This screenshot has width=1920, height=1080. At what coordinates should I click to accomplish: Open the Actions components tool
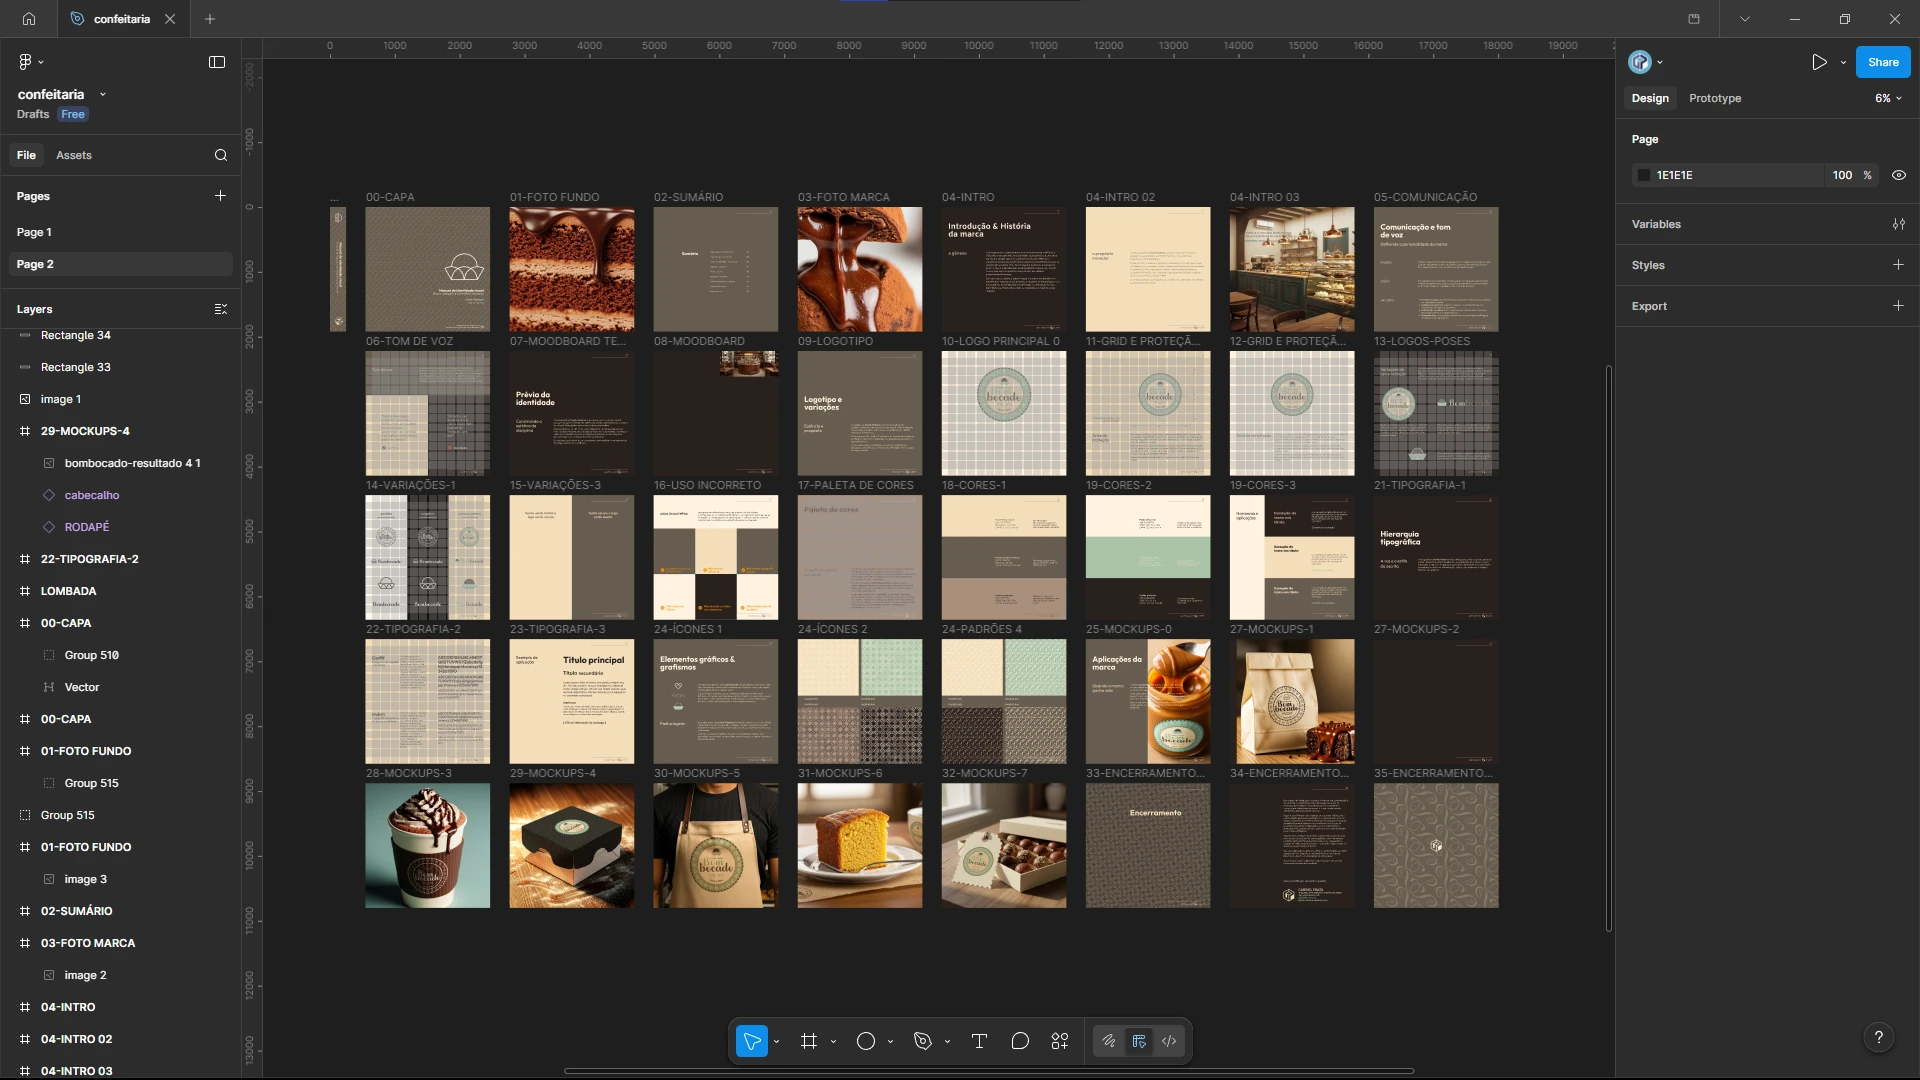click(1060, 1041)
